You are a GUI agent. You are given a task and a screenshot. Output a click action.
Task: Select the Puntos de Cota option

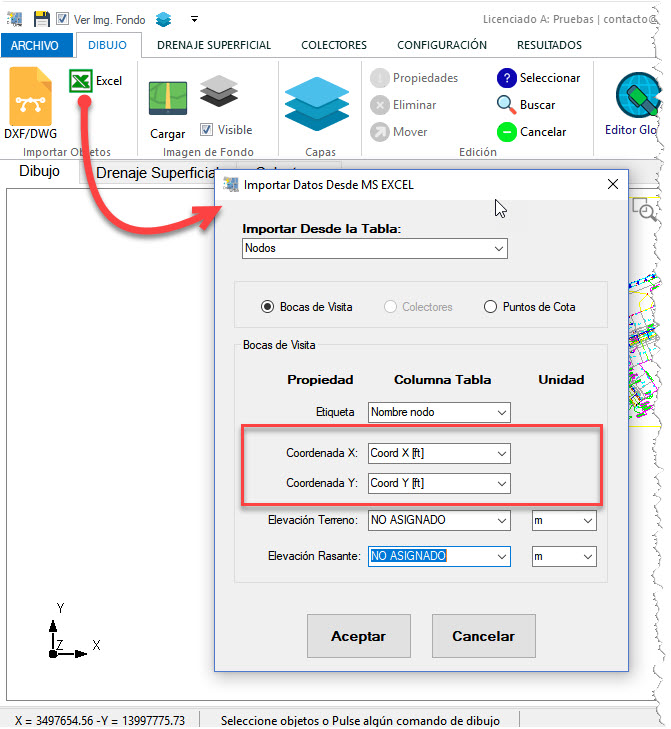tap(490, 307)
